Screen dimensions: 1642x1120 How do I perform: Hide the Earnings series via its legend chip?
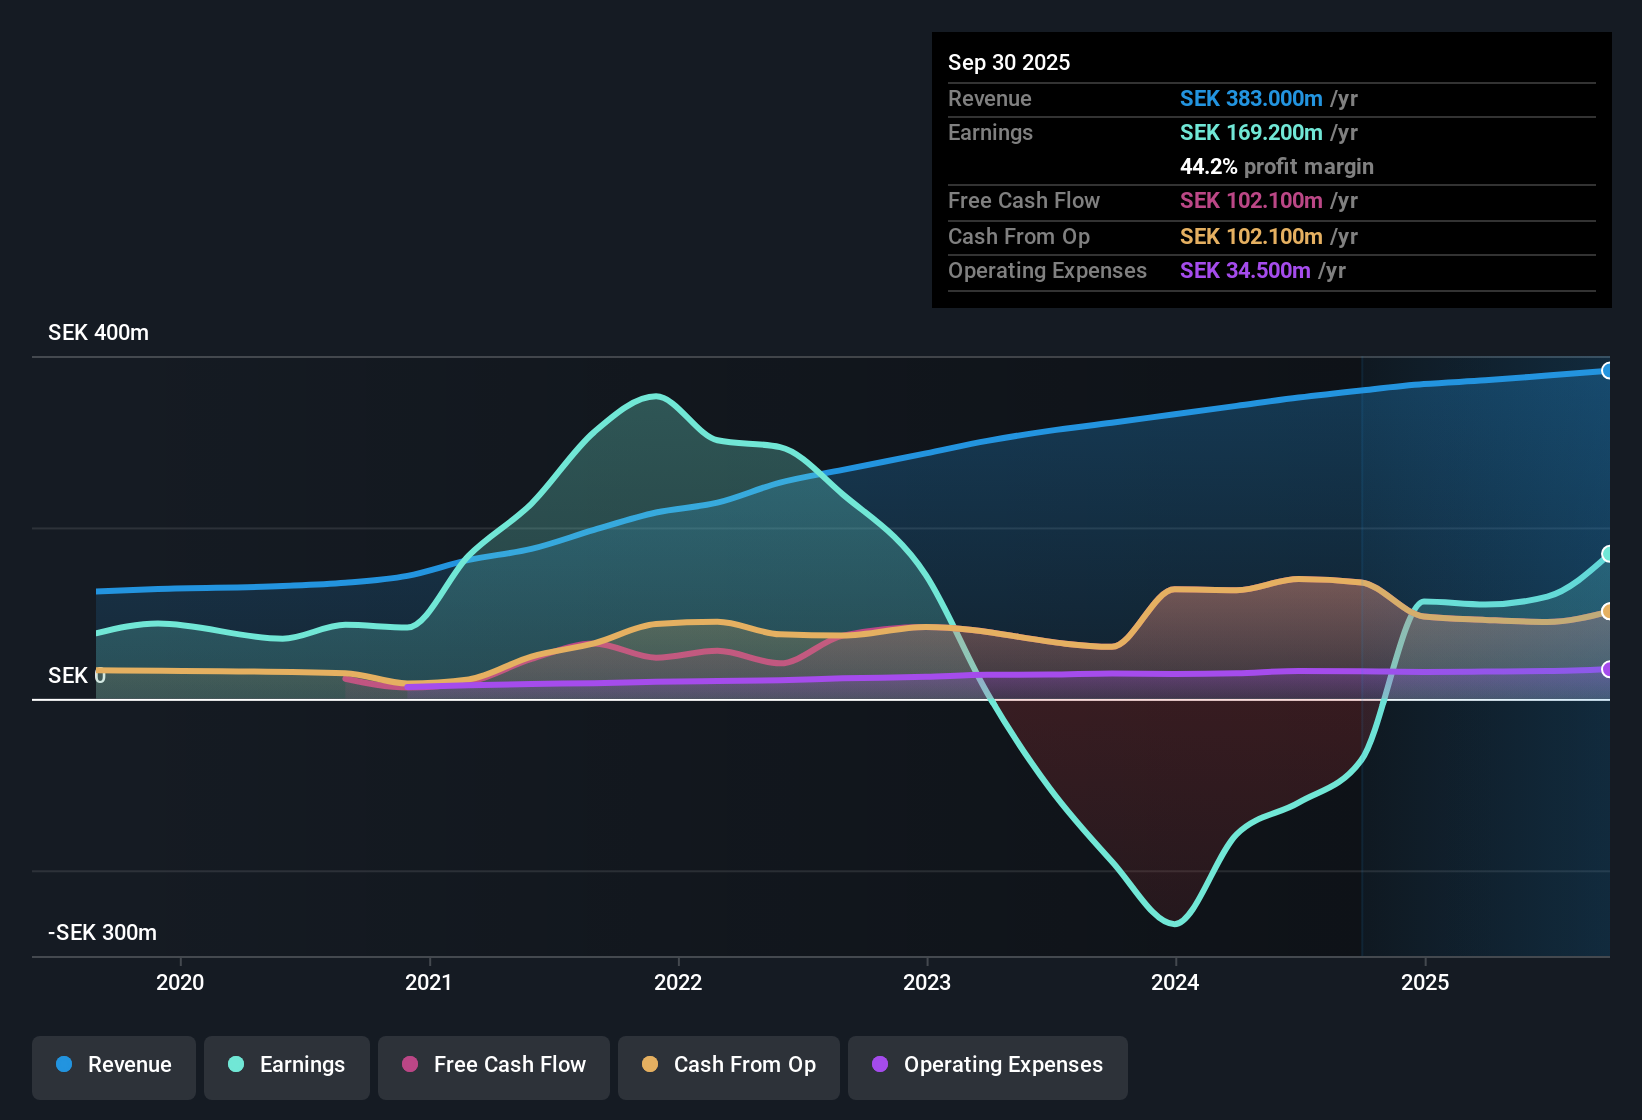click(x=286, y=1067)
